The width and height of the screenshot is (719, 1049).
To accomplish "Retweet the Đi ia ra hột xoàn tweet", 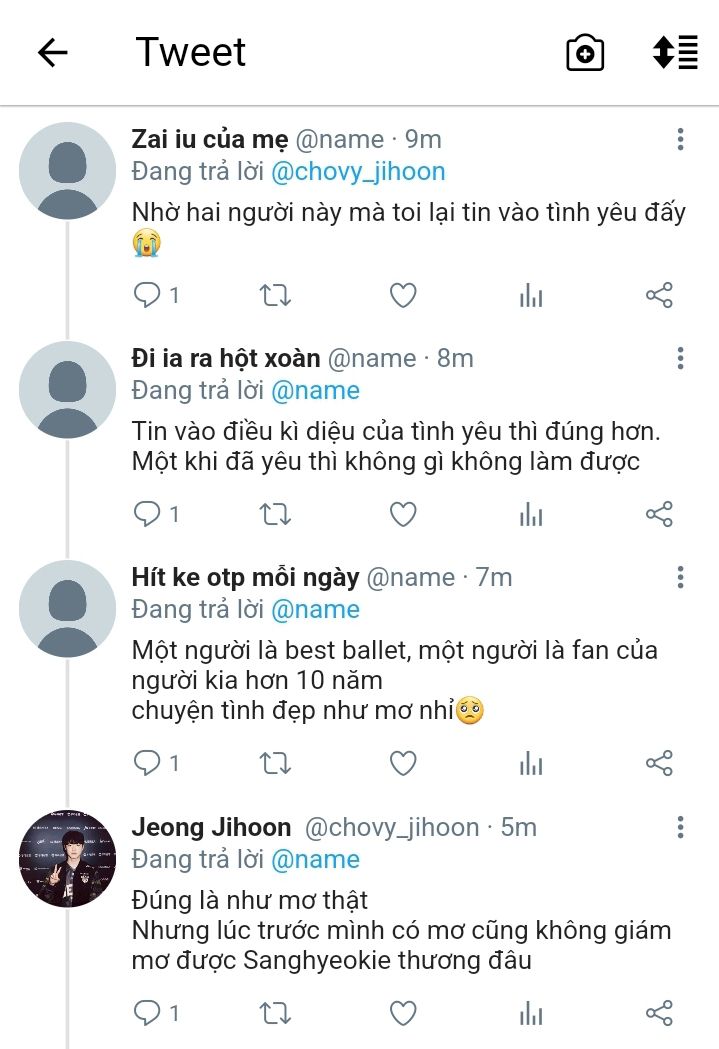I will pos(275,515).
